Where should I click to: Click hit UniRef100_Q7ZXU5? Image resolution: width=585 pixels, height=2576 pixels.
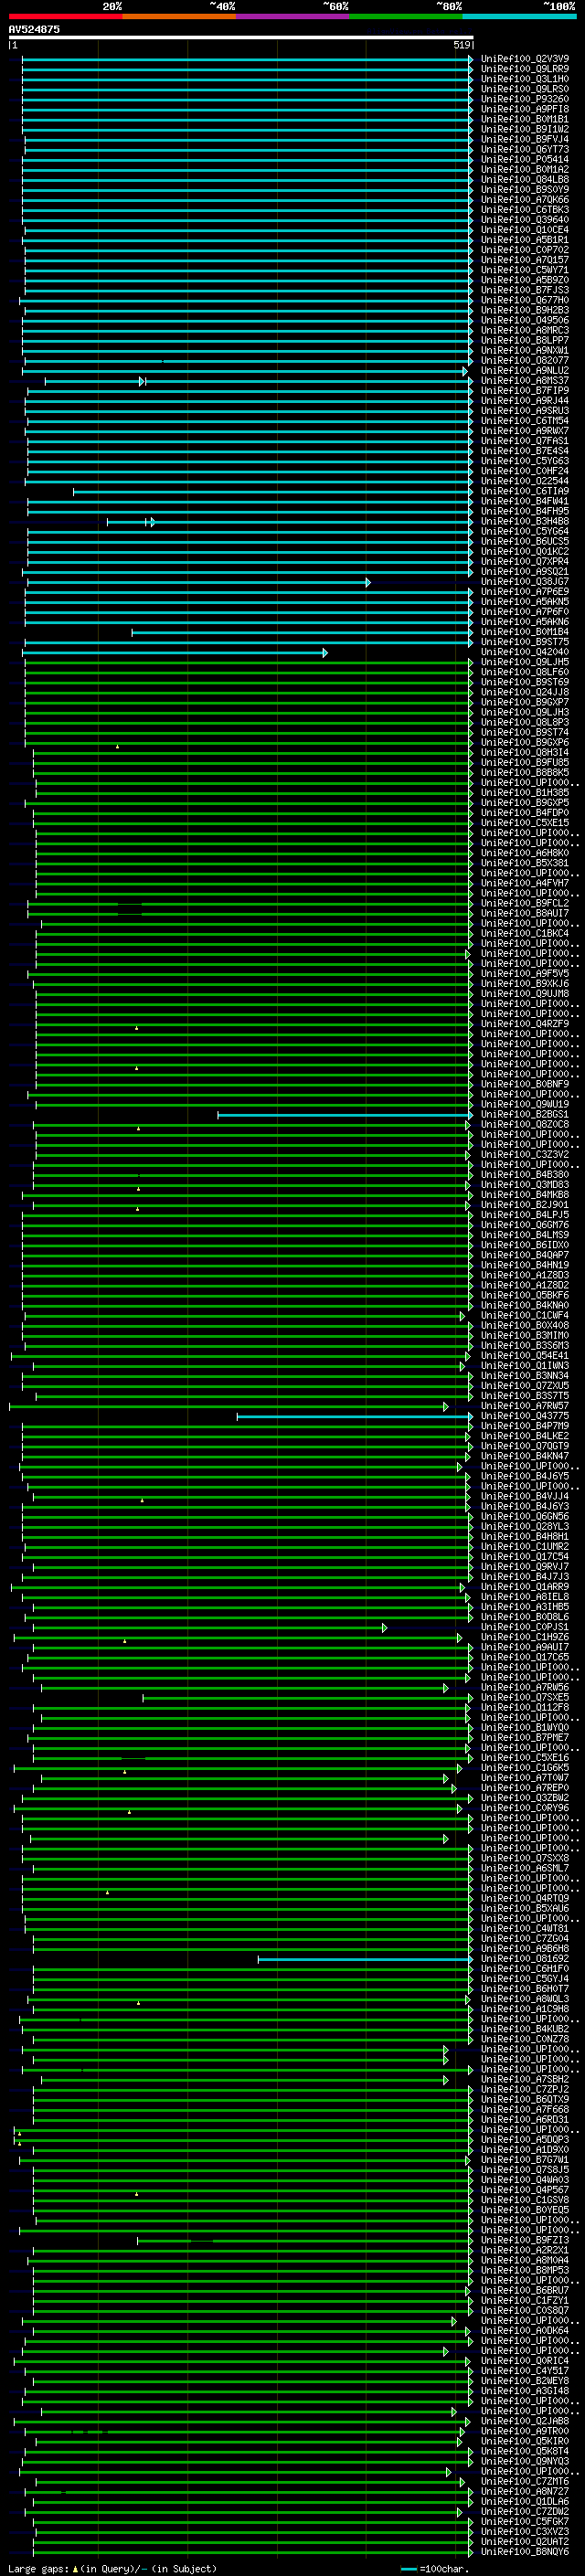(525, 1387)
